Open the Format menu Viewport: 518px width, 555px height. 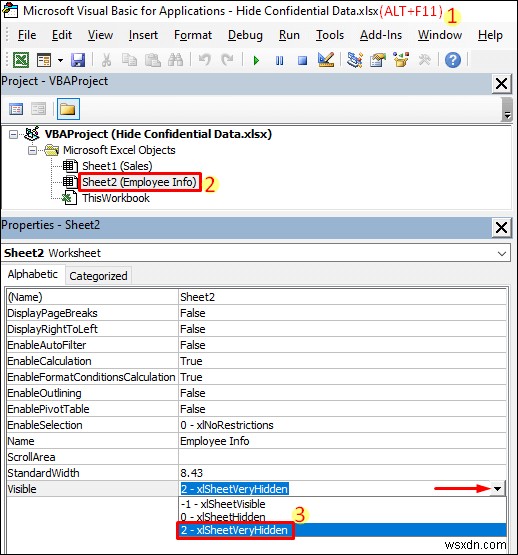(x=193, y=35)
